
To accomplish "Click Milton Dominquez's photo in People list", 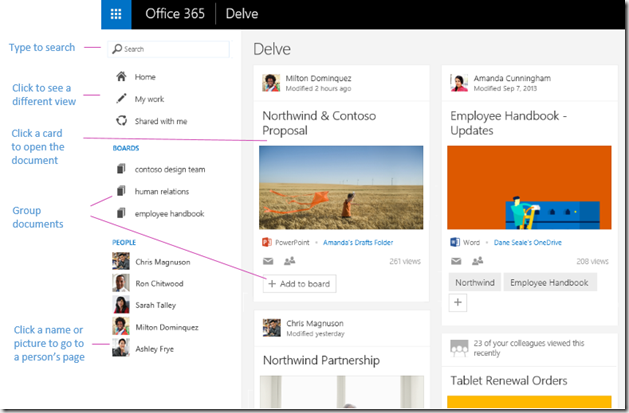I will pos(121,326).
